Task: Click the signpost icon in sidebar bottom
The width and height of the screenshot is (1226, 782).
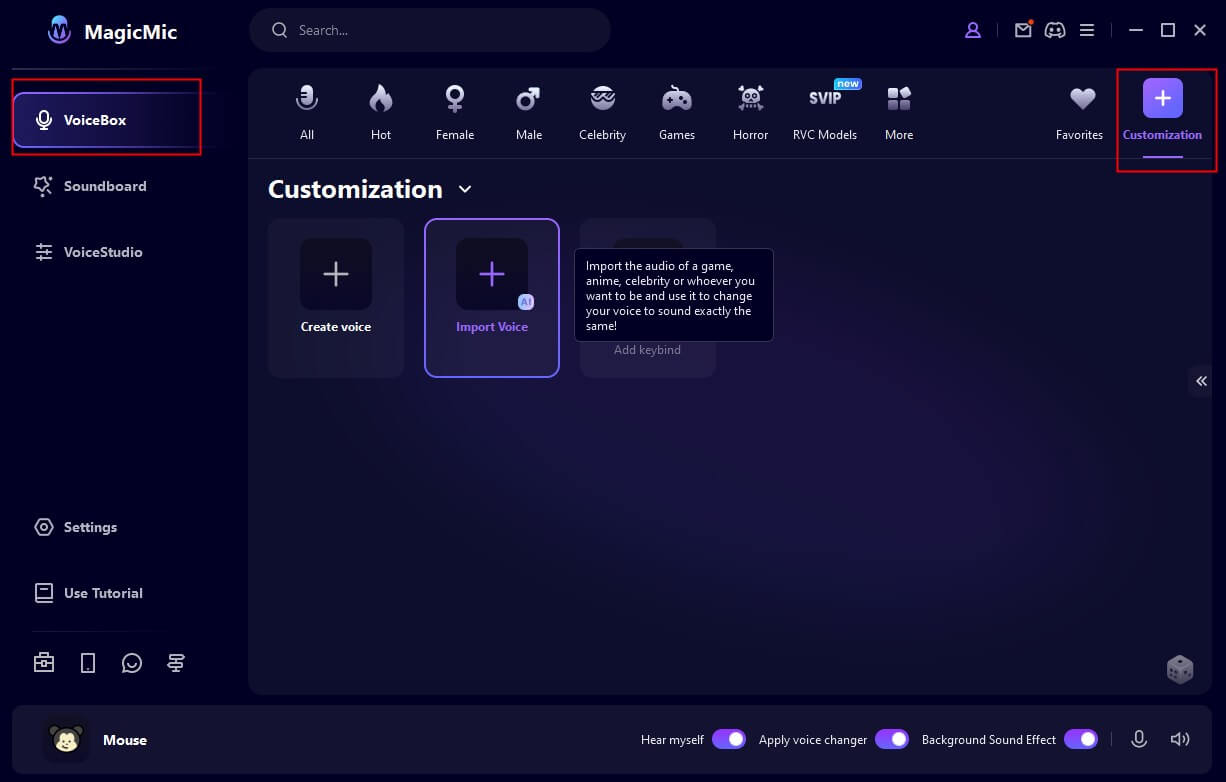Action: click(x=176, y=662)
